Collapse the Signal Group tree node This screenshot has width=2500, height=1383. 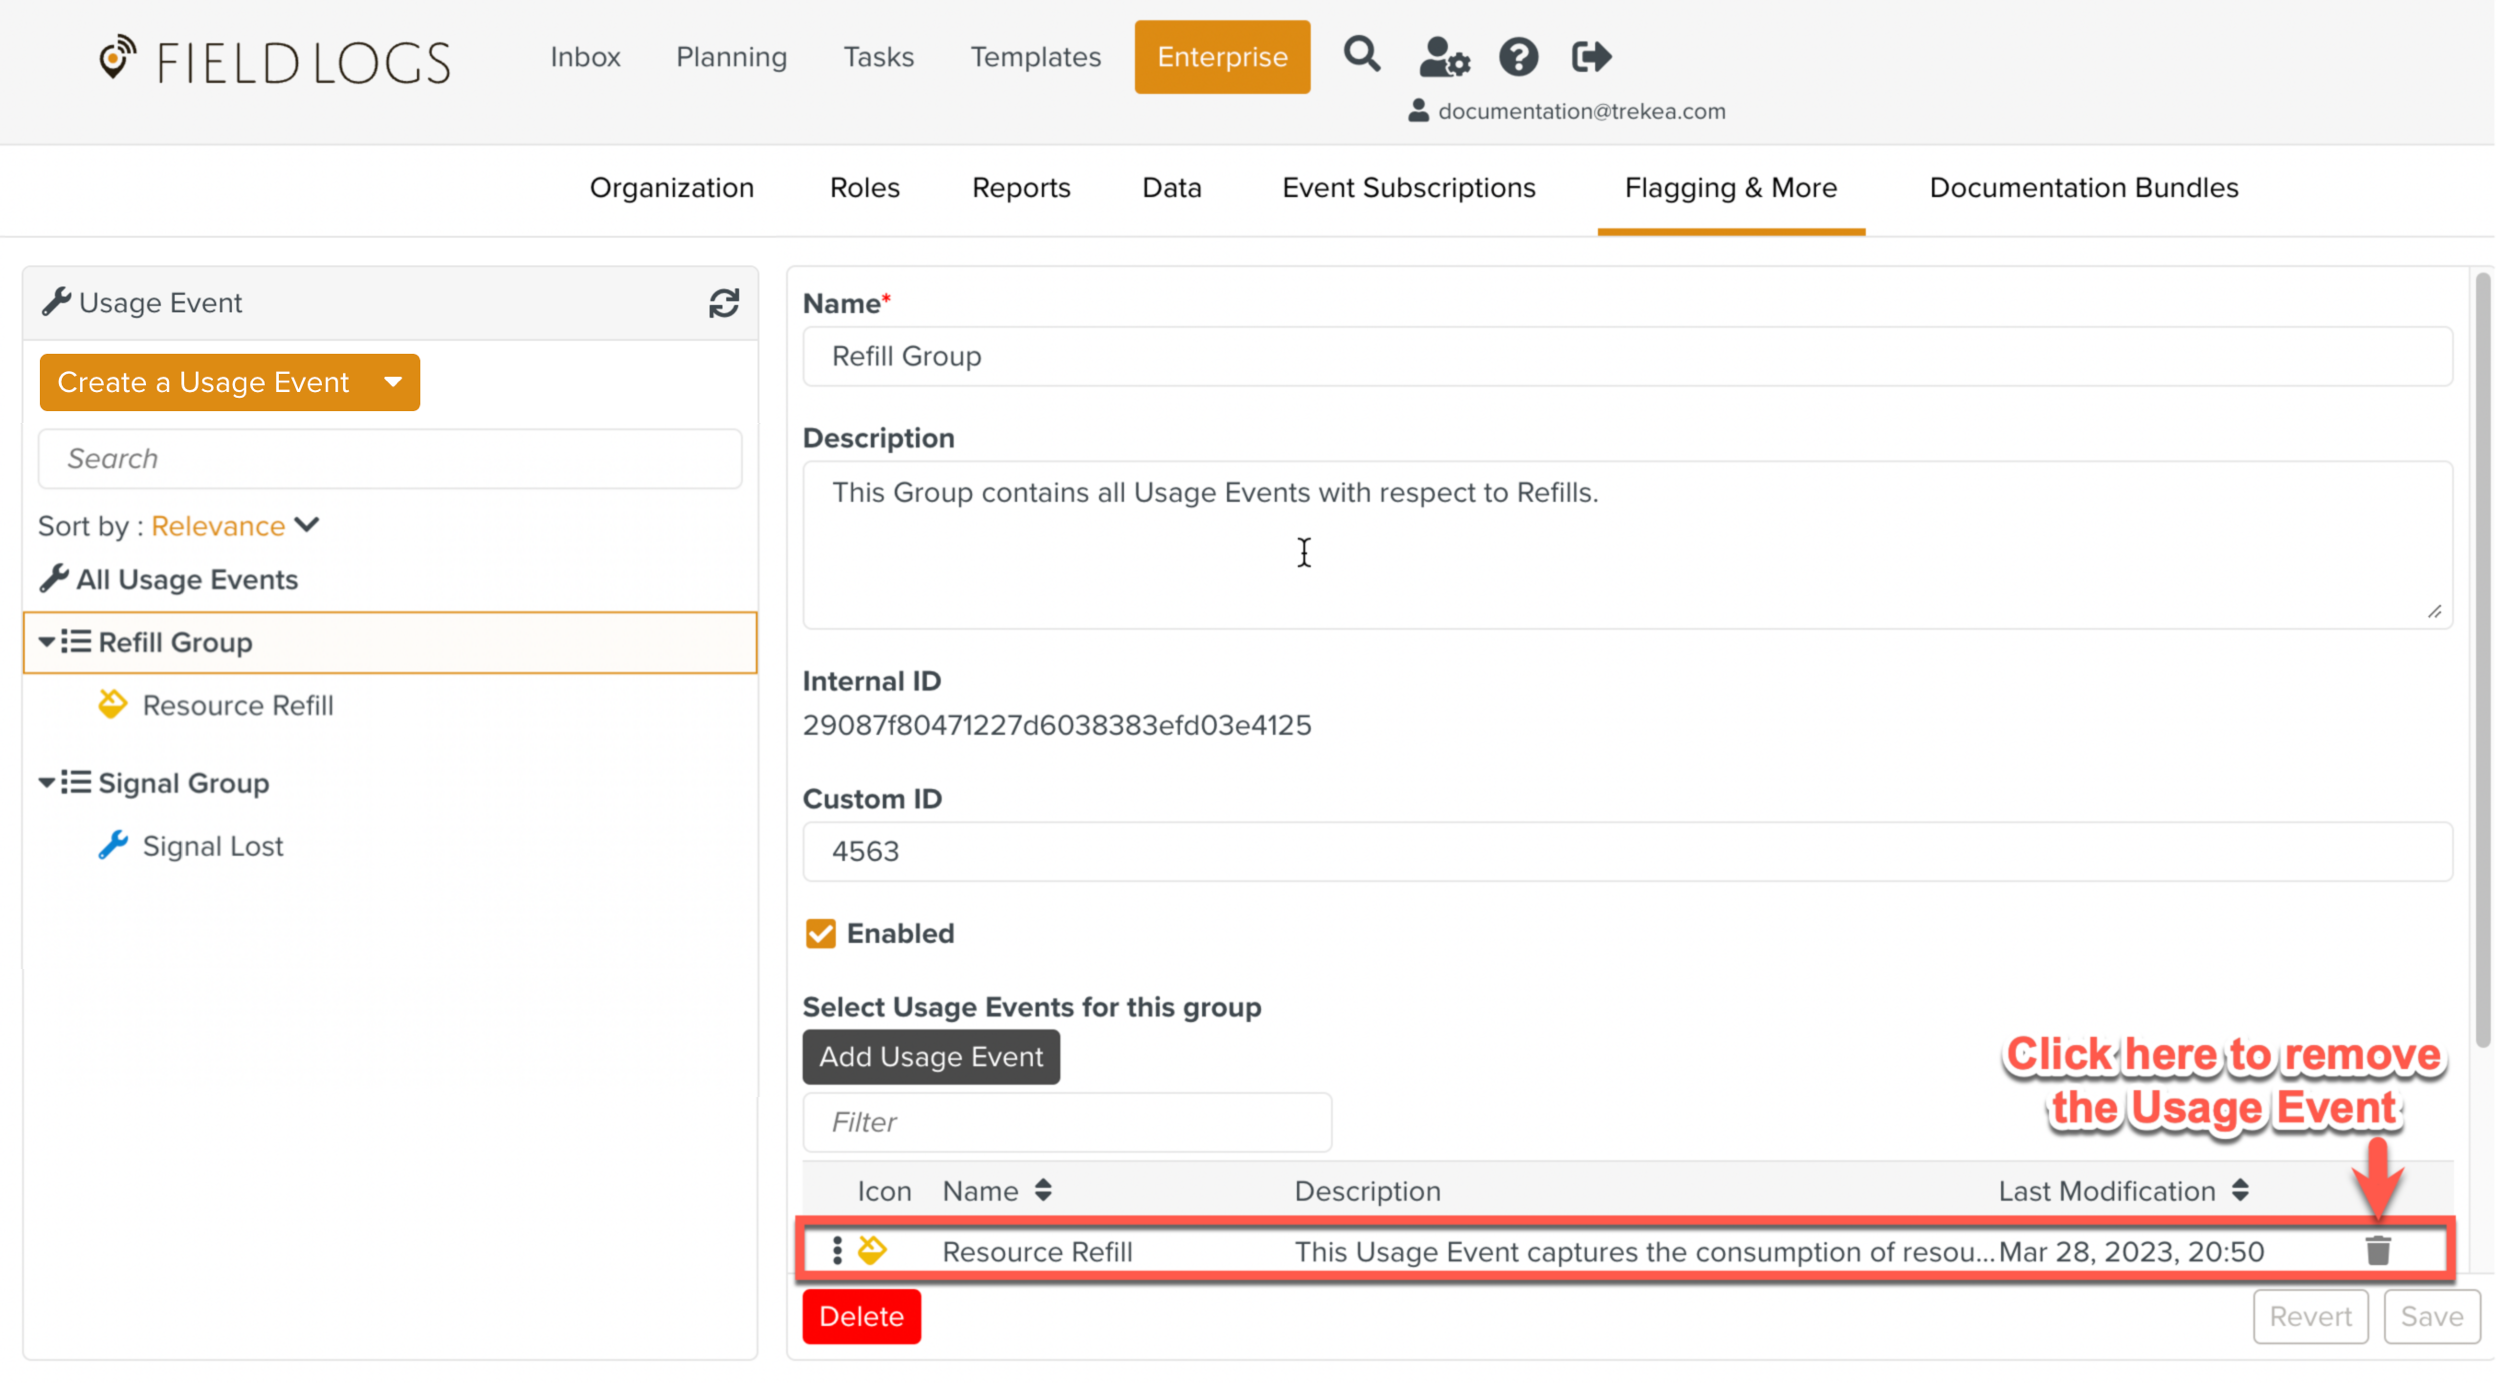point(46,783)
